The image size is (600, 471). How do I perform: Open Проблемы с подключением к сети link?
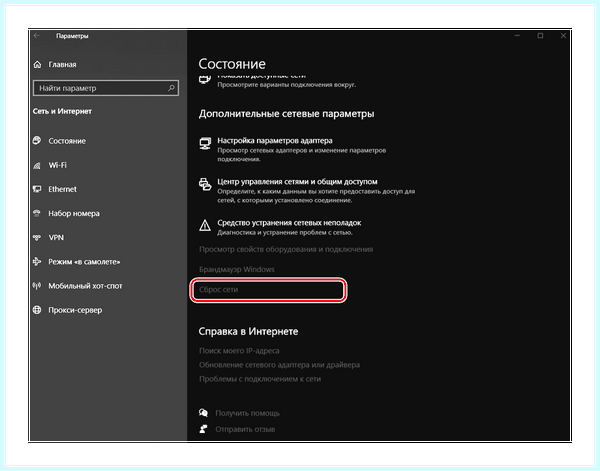(260, 379)
